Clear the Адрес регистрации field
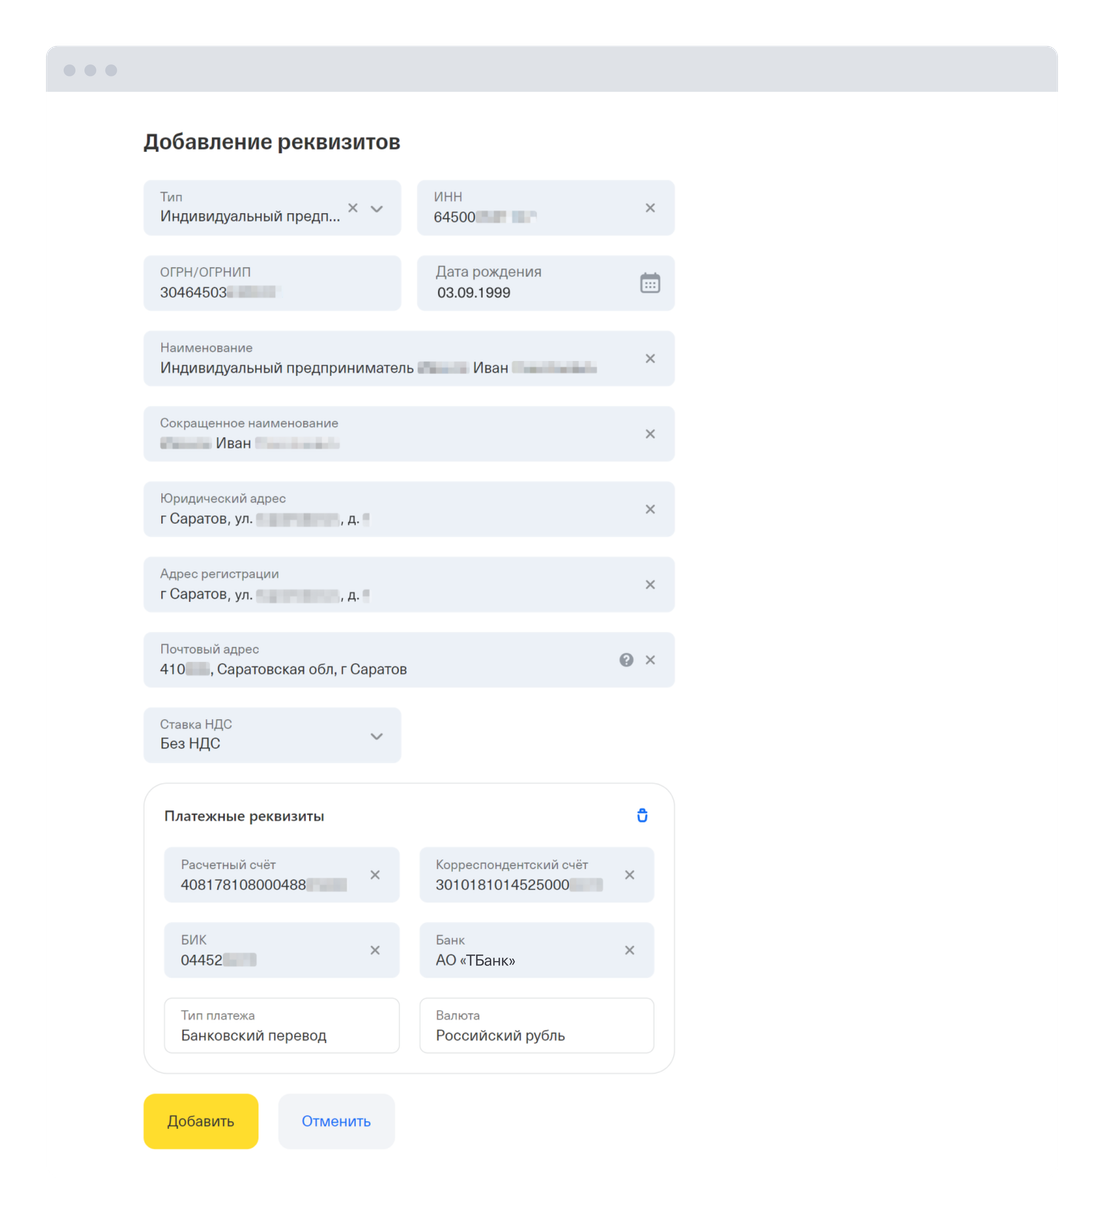The width and height of the screenshot is (1104, 1224). coord(650,584)
